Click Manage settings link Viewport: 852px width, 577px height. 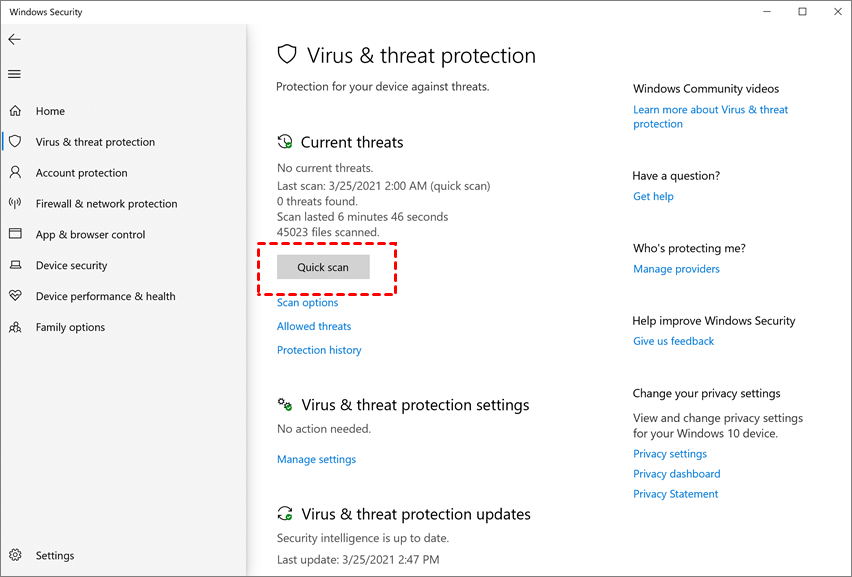pyautogui.click(x=316, y=459)
